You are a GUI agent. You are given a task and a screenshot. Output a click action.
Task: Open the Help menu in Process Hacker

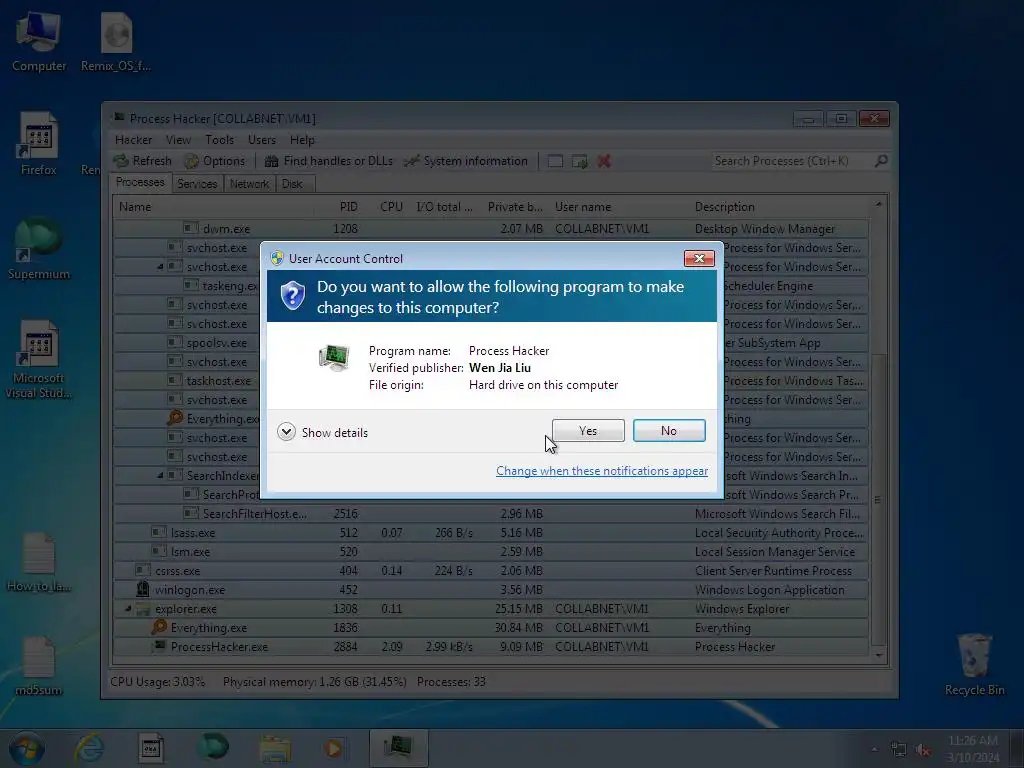click(x=302, y=140)
